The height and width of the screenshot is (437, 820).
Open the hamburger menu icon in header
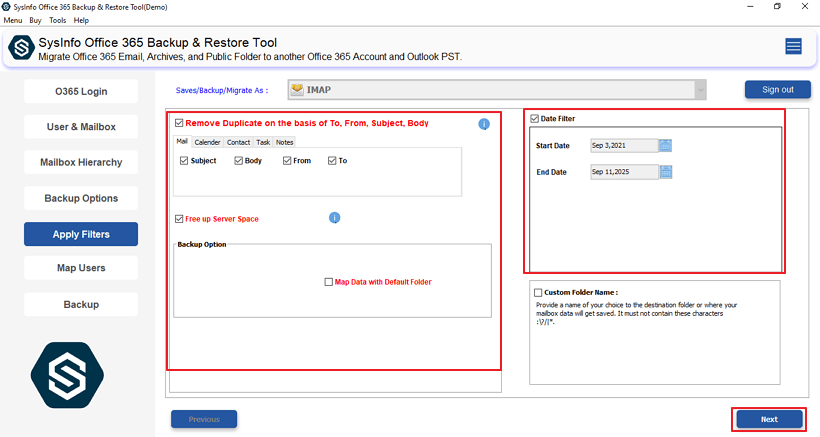[x=793, y=47]
